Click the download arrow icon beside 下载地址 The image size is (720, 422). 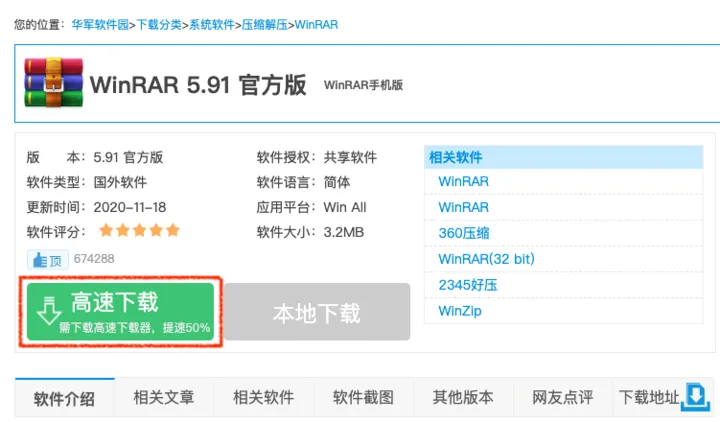click(x=695, y=397)
